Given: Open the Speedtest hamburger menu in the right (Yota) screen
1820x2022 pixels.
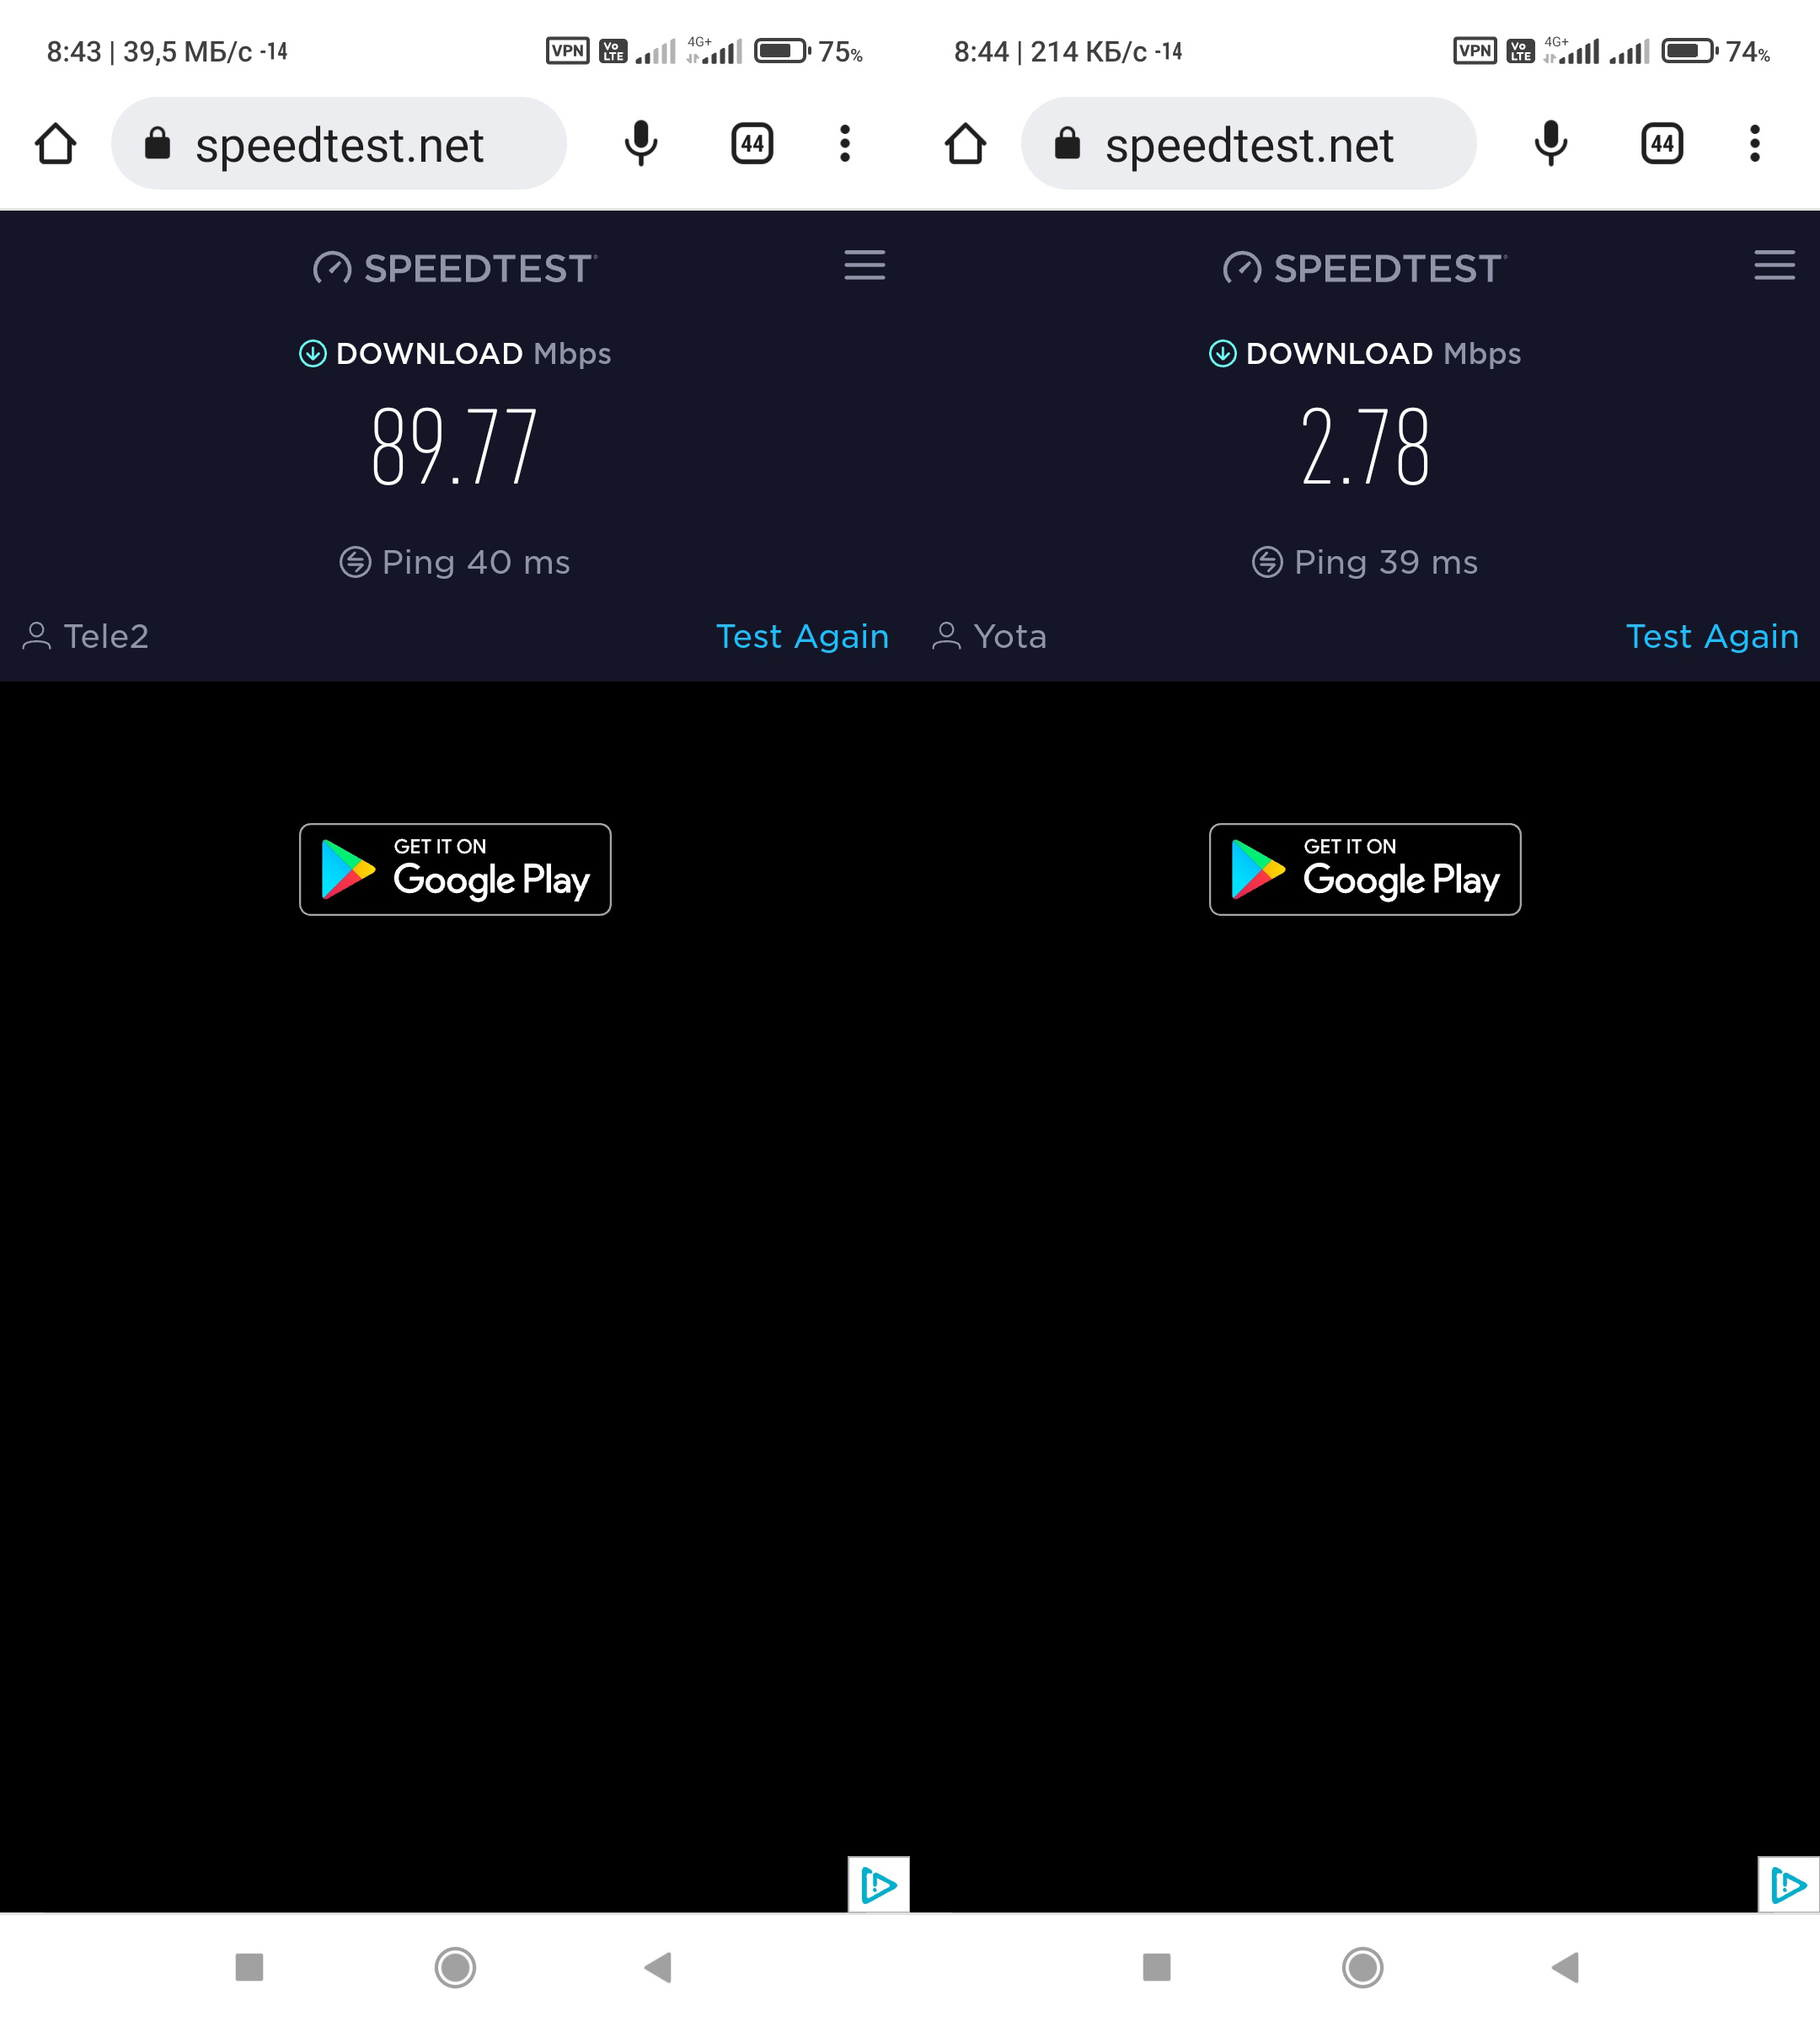Looking at the screenshot, I should pos(1775,265).
